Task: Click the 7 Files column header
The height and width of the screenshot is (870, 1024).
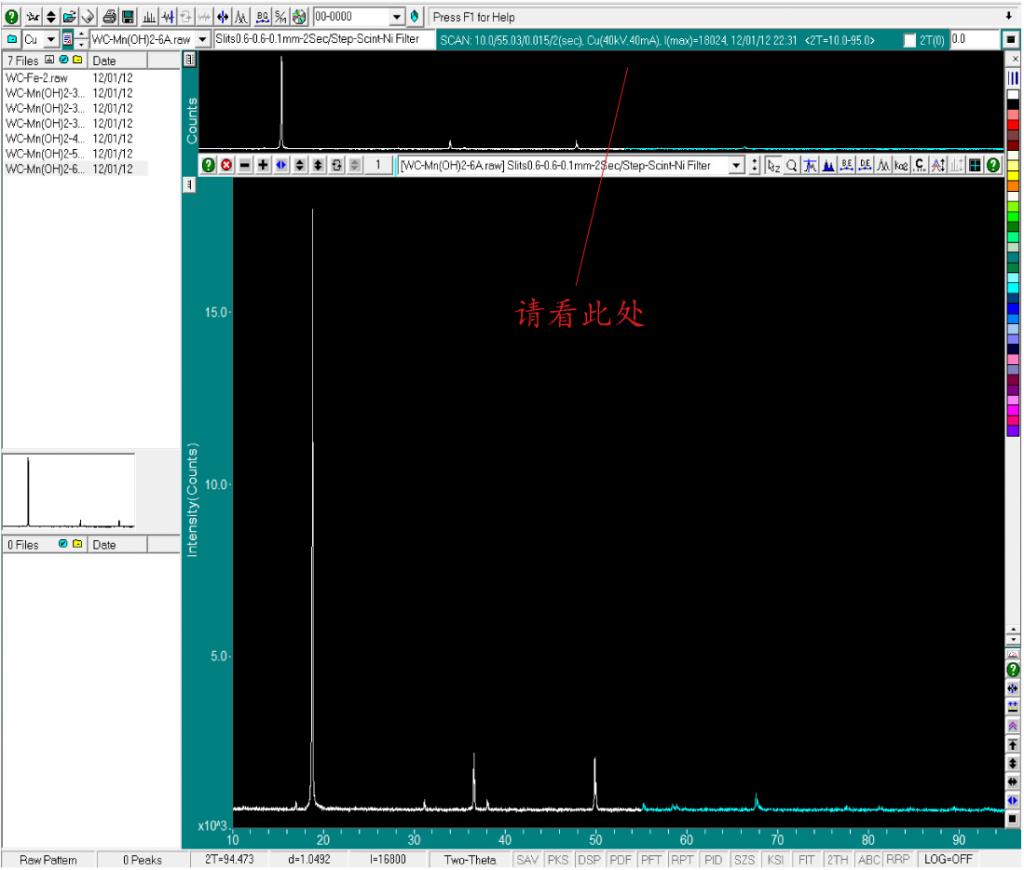Action: point(45,61)
